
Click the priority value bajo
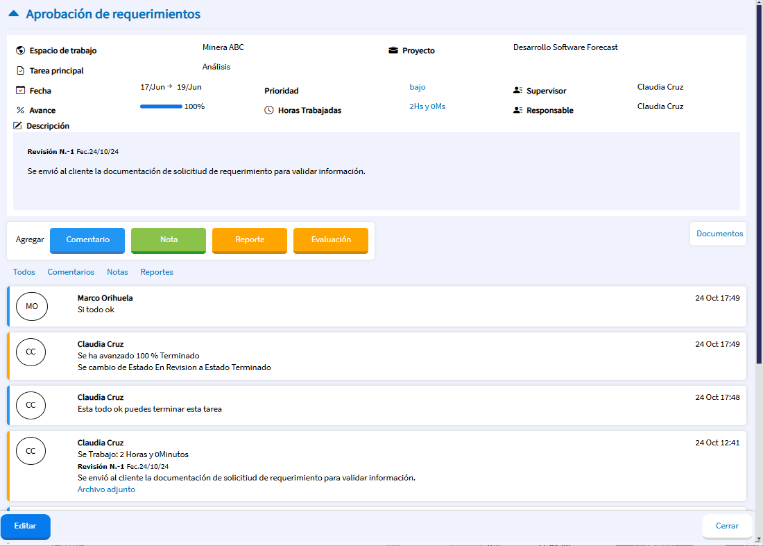point(418,87)
